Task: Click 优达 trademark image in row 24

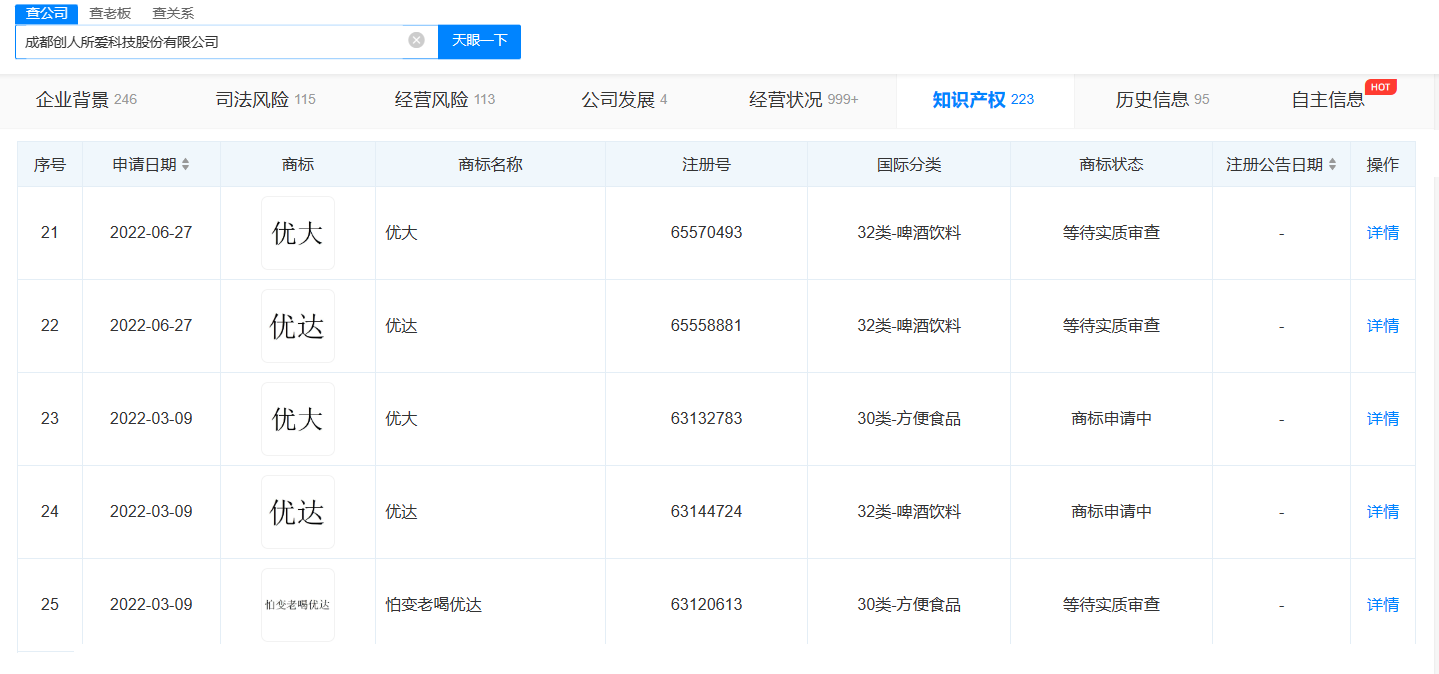Action: tap(298, 512)
